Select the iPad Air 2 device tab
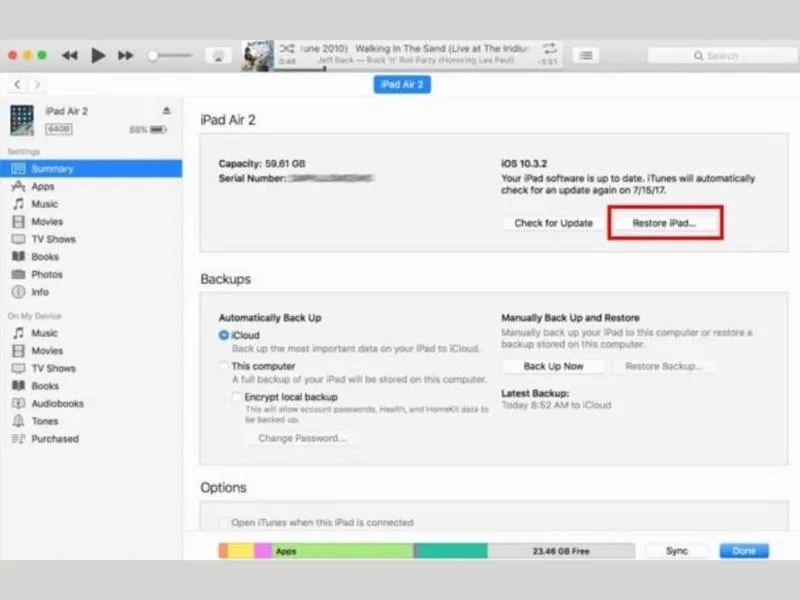The image size is (800, 600). 402,85
